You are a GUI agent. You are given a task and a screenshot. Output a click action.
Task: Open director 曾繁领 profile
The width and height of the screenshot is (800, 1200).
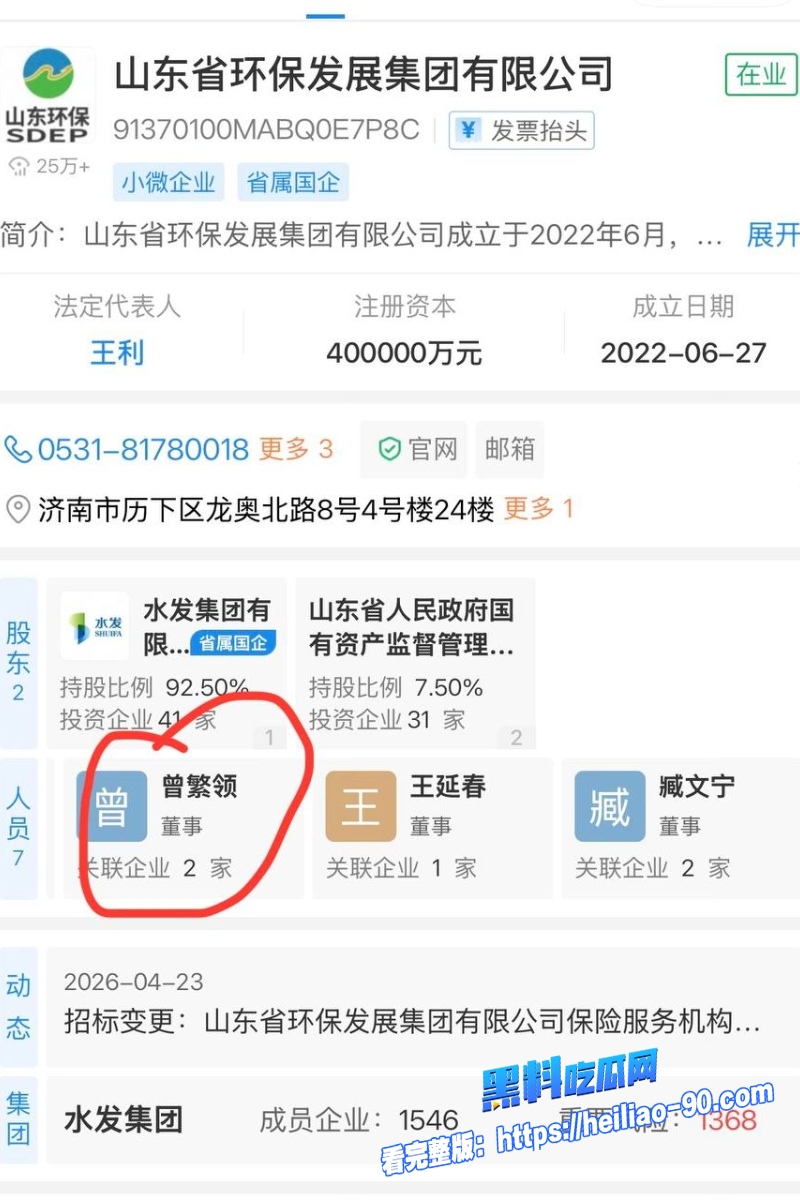coord(184,828)
